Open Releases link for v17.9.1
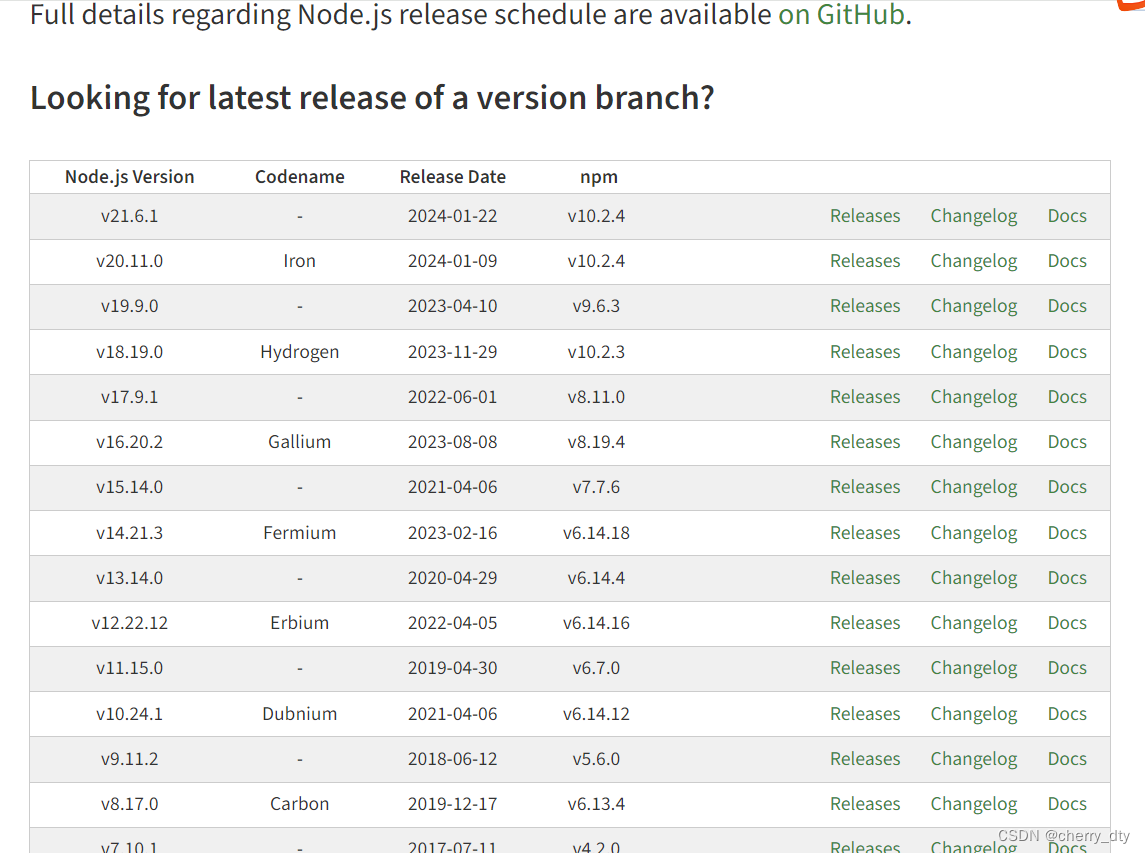Viewport: 1145px width, 853px height. 865,397
